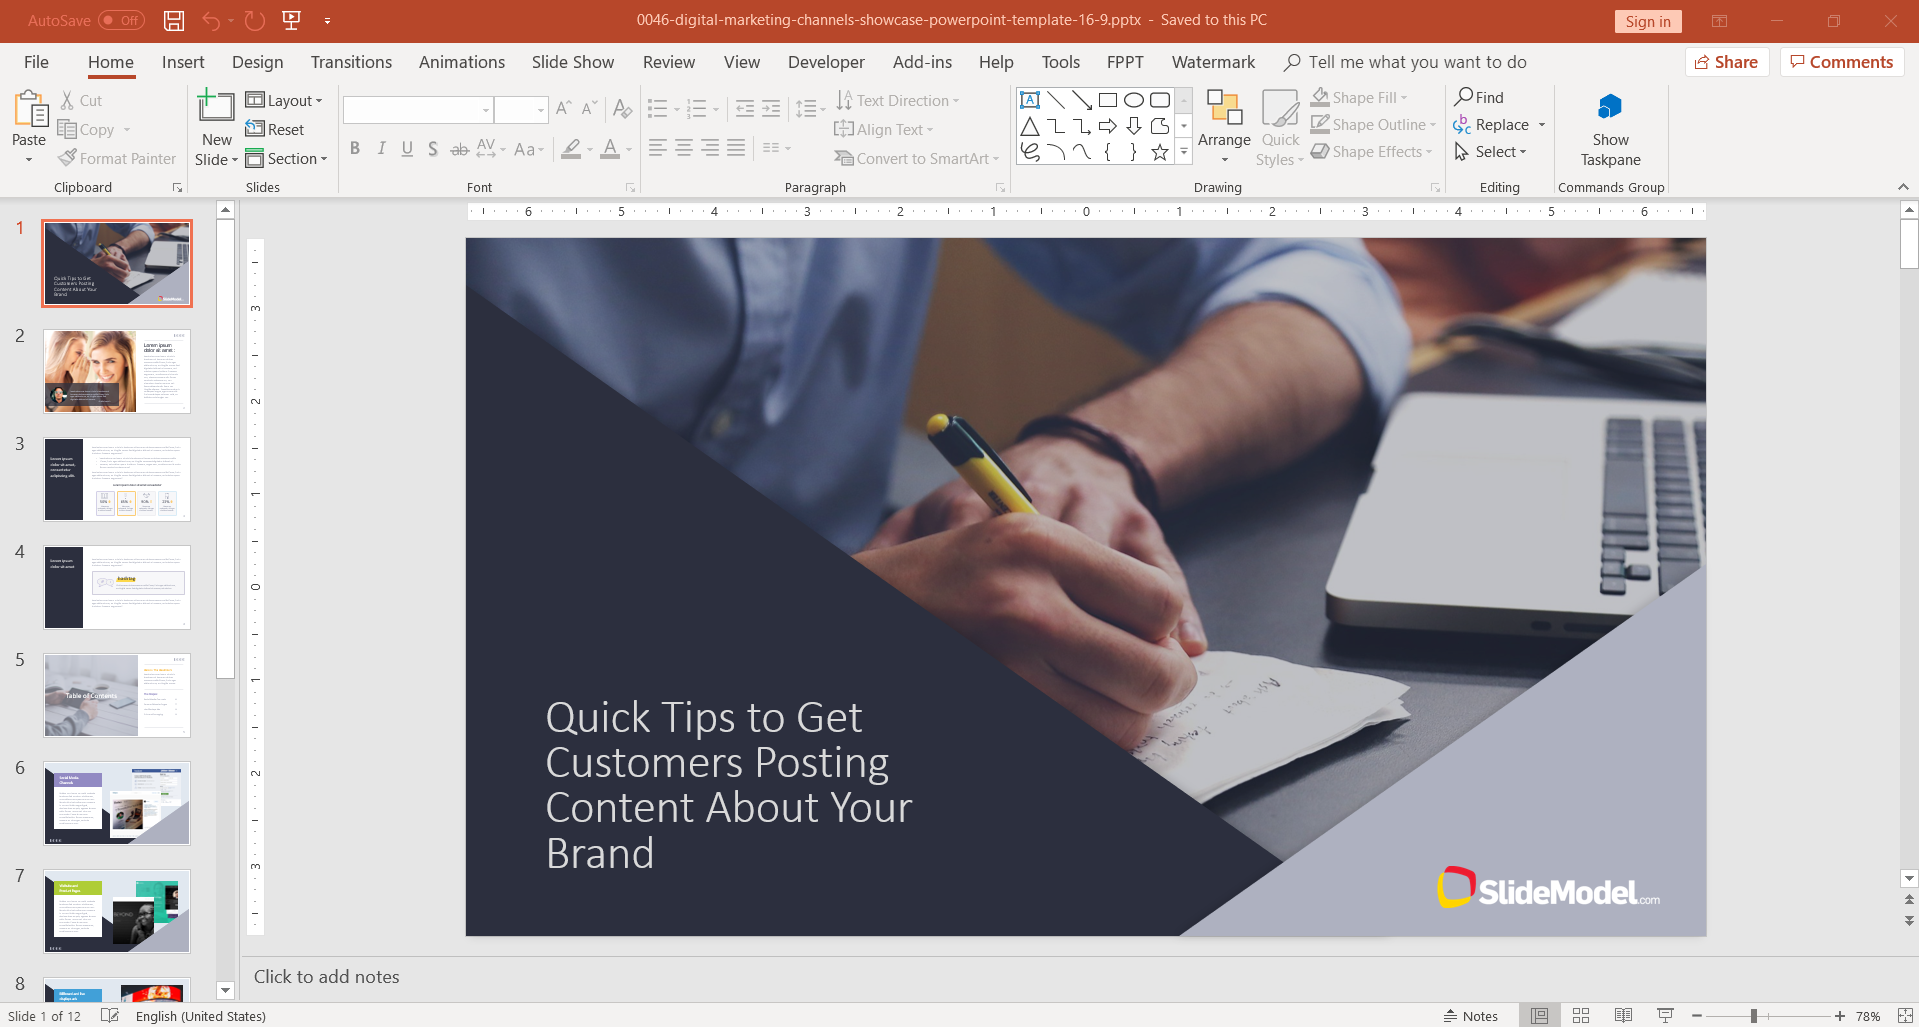The image size is (1919, 1027).
Task: Click the New Slide icon
Action: coord(216,108)
